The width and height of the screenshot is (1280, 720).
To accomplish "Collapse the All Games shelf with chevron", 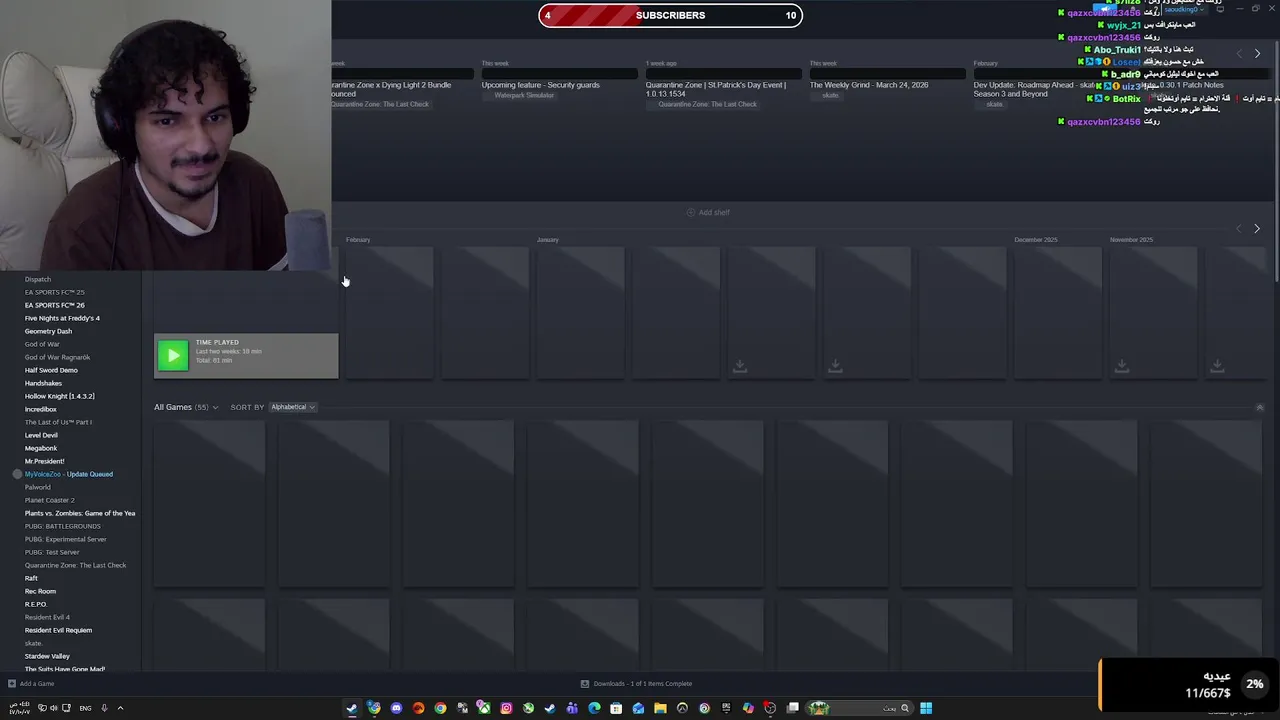I will coord(1259,407).
